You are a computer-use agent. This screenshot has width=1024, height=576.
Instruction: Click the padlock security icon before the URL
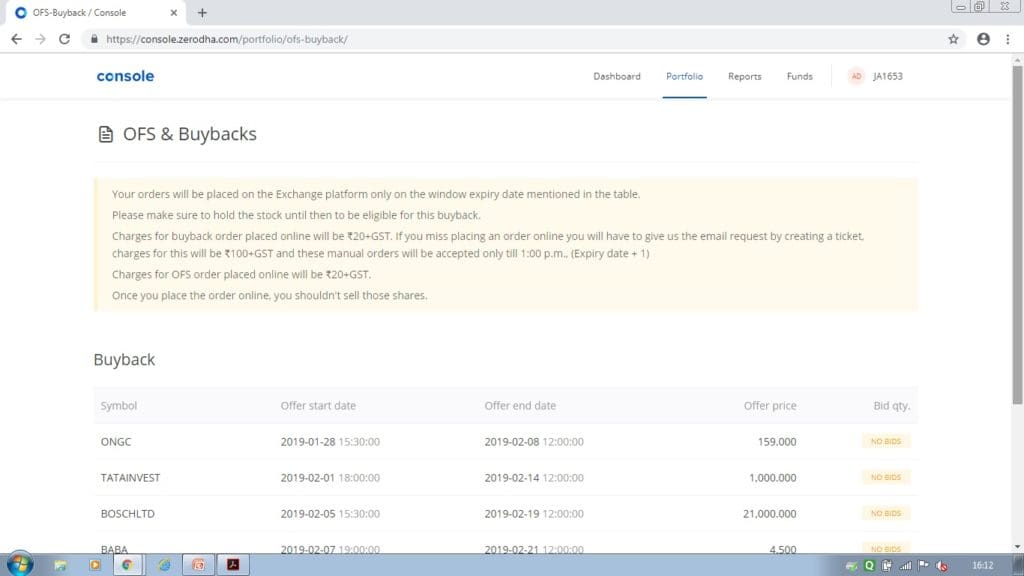93,37
